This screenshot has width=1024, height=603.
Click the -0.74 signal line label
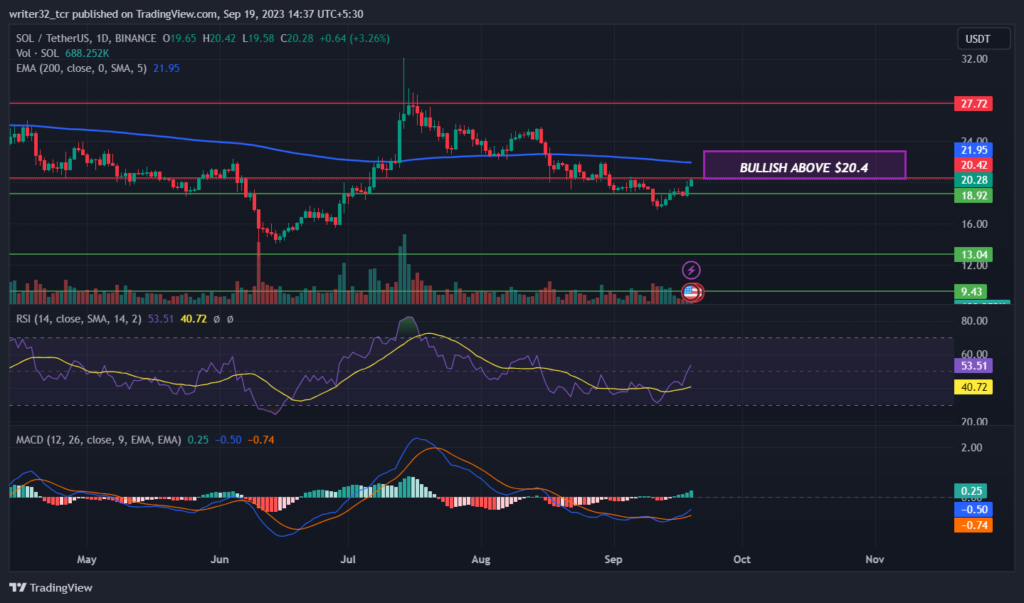[973, 525]
